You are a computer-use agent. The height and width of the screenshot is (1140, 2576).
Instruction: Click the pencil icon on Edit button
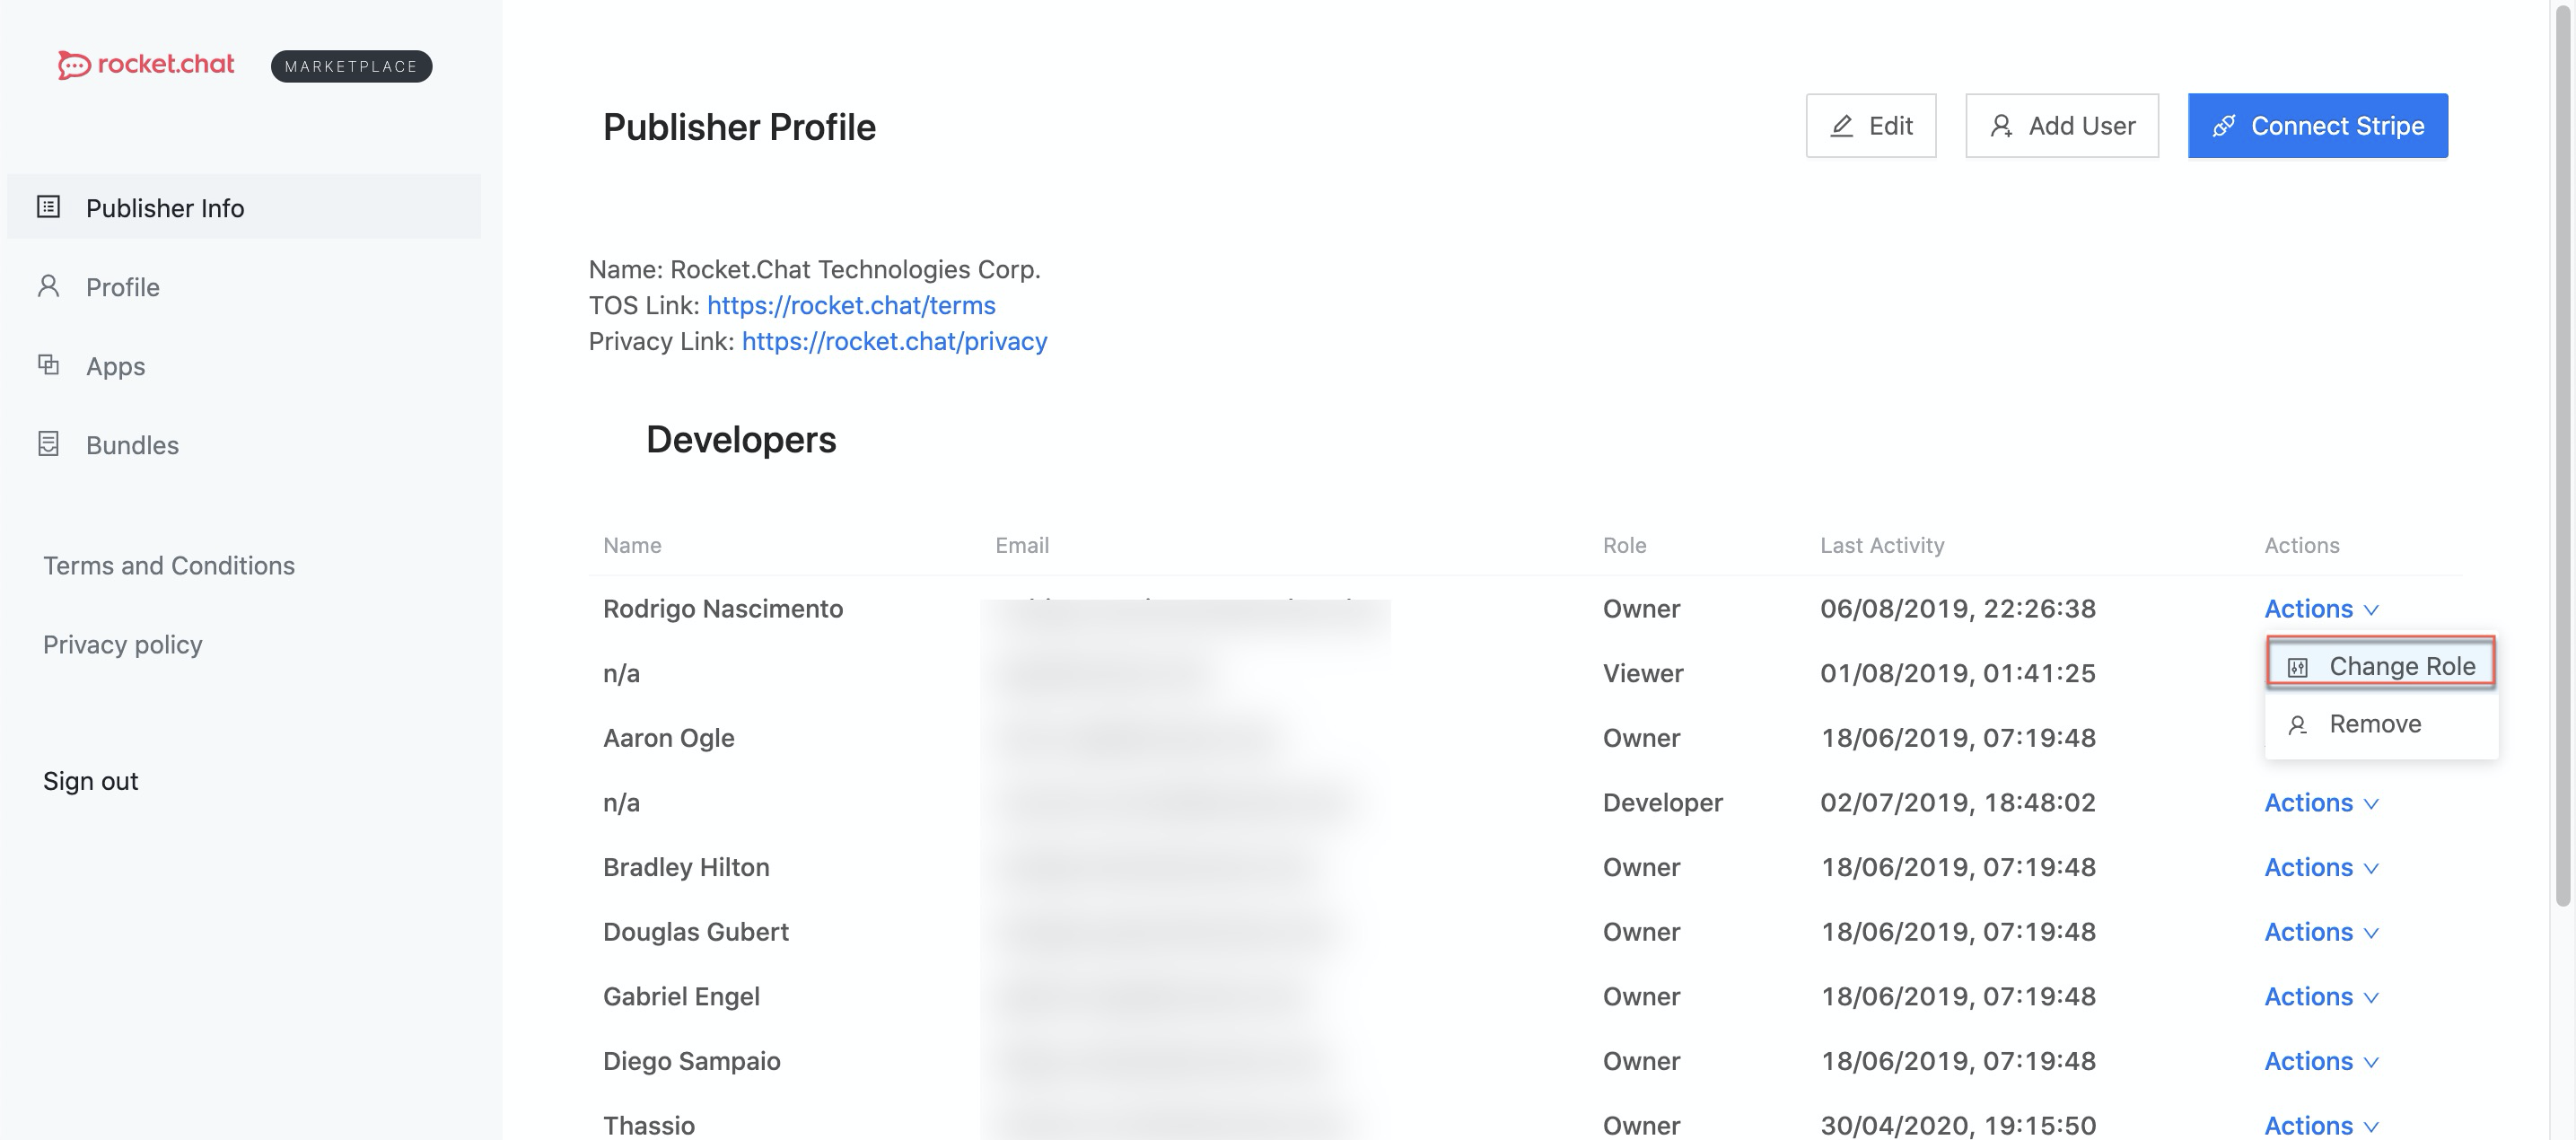tap(1841, 126)
